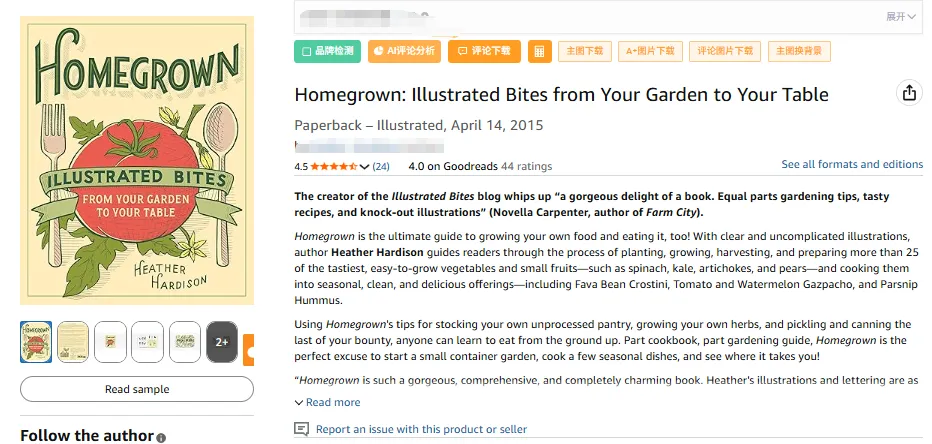
Task: Click the 评论图片下载 review image download
Action: (x=725, y=51)
